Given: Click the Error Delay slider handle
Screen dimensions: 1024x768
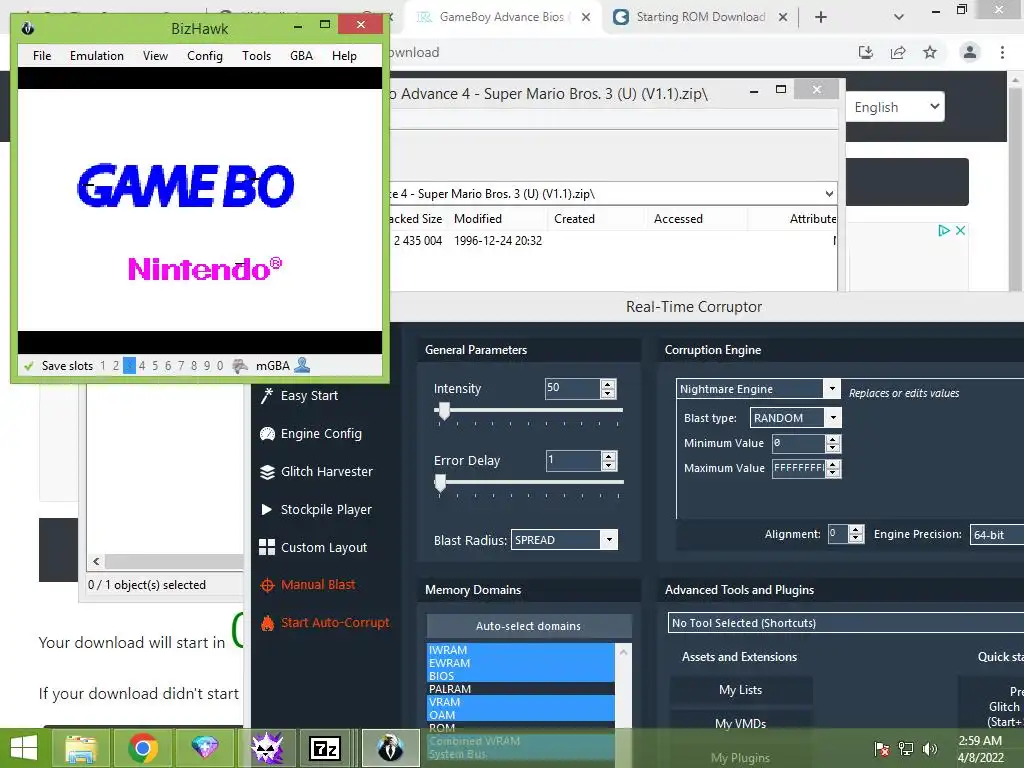Looking at the screenshot, I should click(x=440, y=483).
